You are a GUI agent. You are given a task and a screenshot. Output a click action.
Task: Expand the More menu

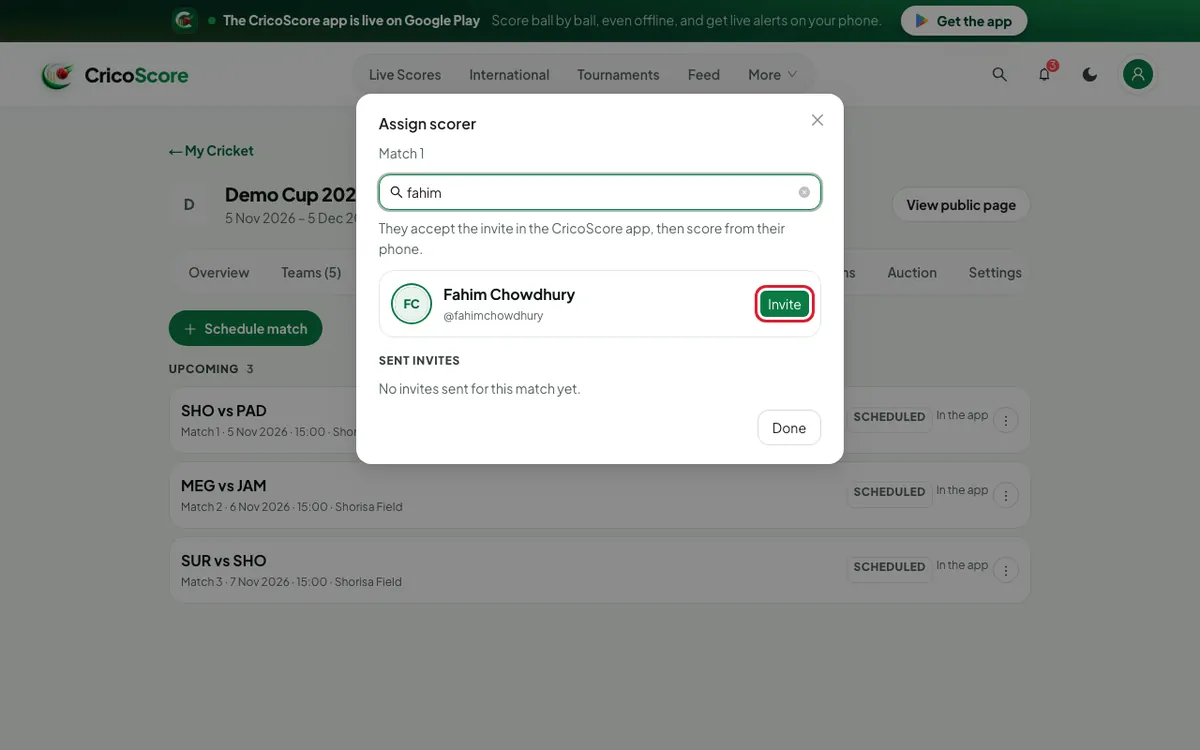773,75
